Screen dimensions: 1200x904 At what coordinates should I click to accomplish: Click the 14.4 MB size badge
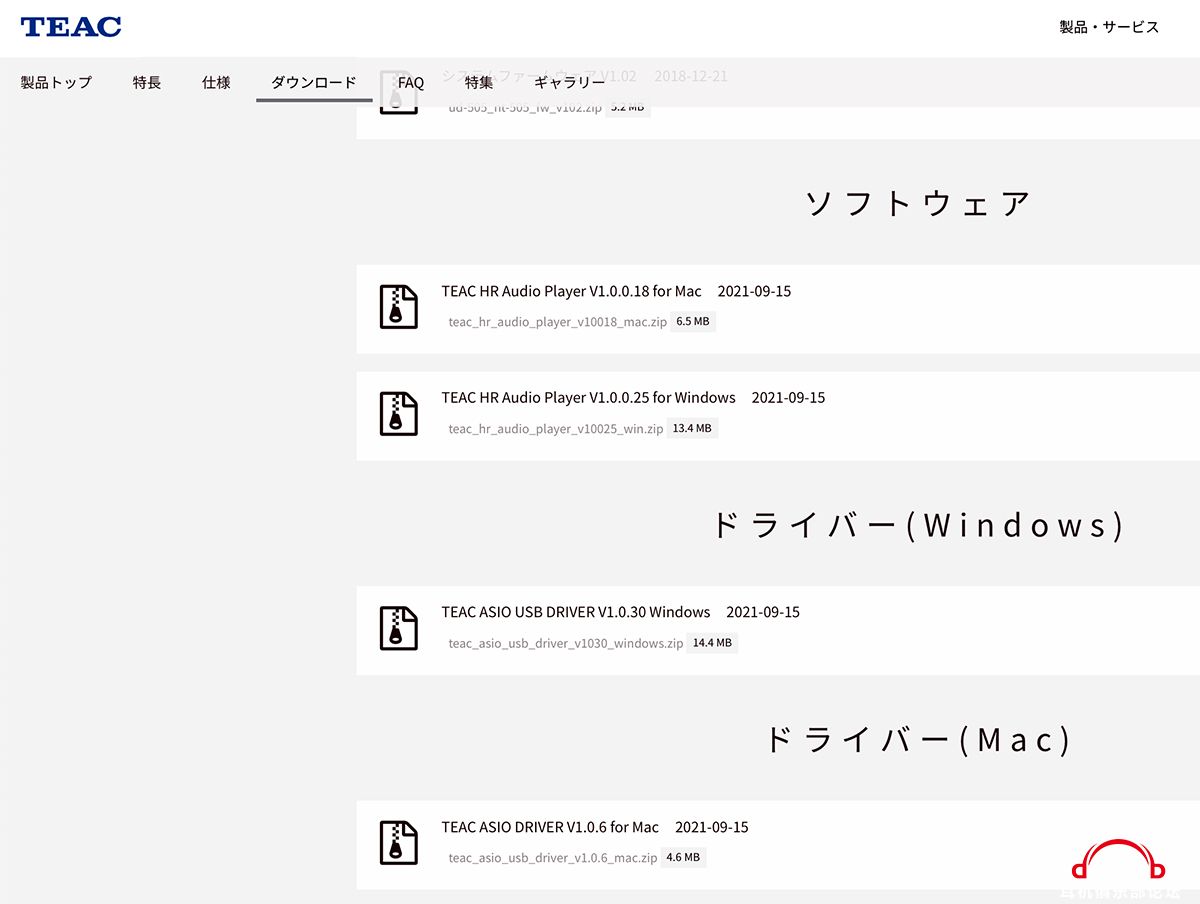click(712, 643)
